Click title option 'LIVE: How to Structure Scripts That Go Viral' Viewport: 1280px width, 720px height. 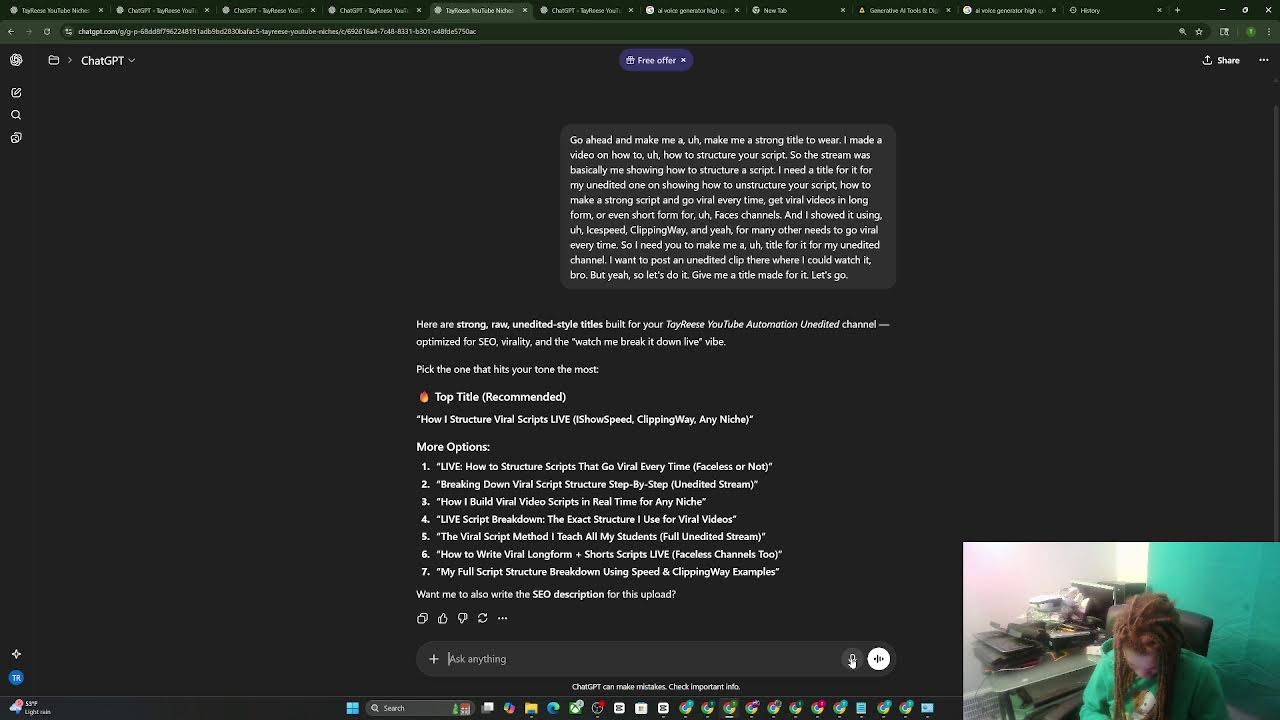click(604, 466)
